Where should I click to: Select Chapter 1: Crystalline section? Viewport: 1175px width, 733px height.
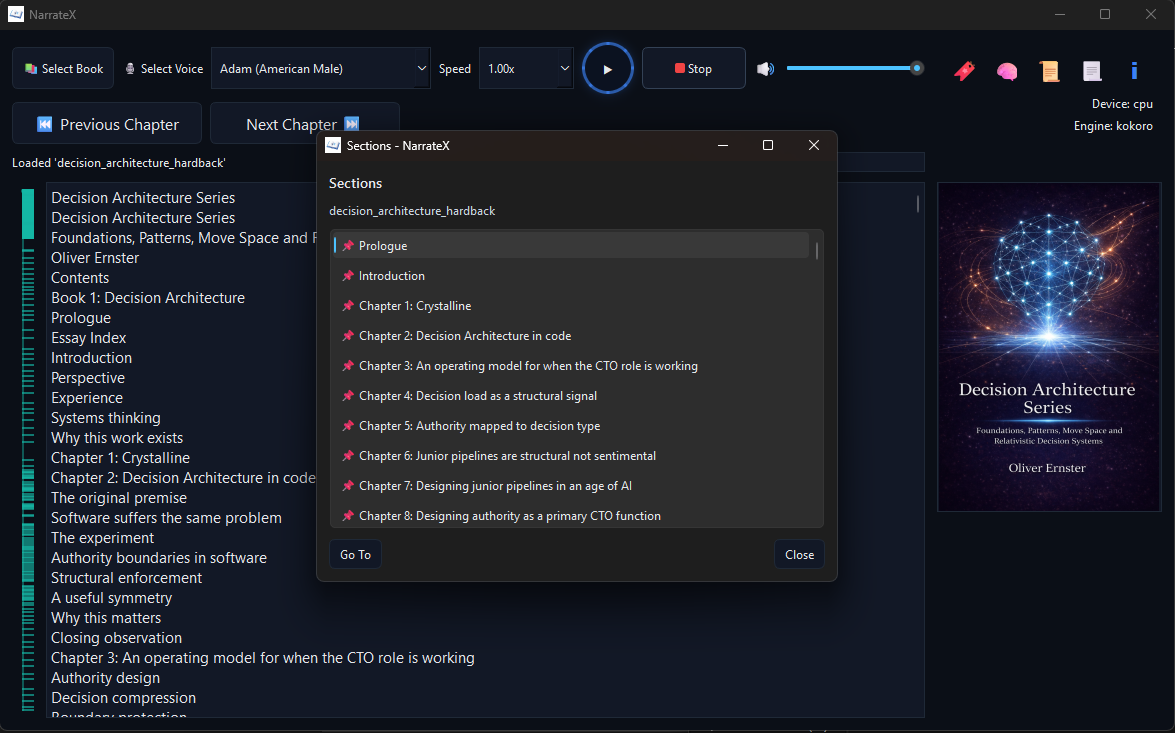pyautogui.click(x=415, y=306)
